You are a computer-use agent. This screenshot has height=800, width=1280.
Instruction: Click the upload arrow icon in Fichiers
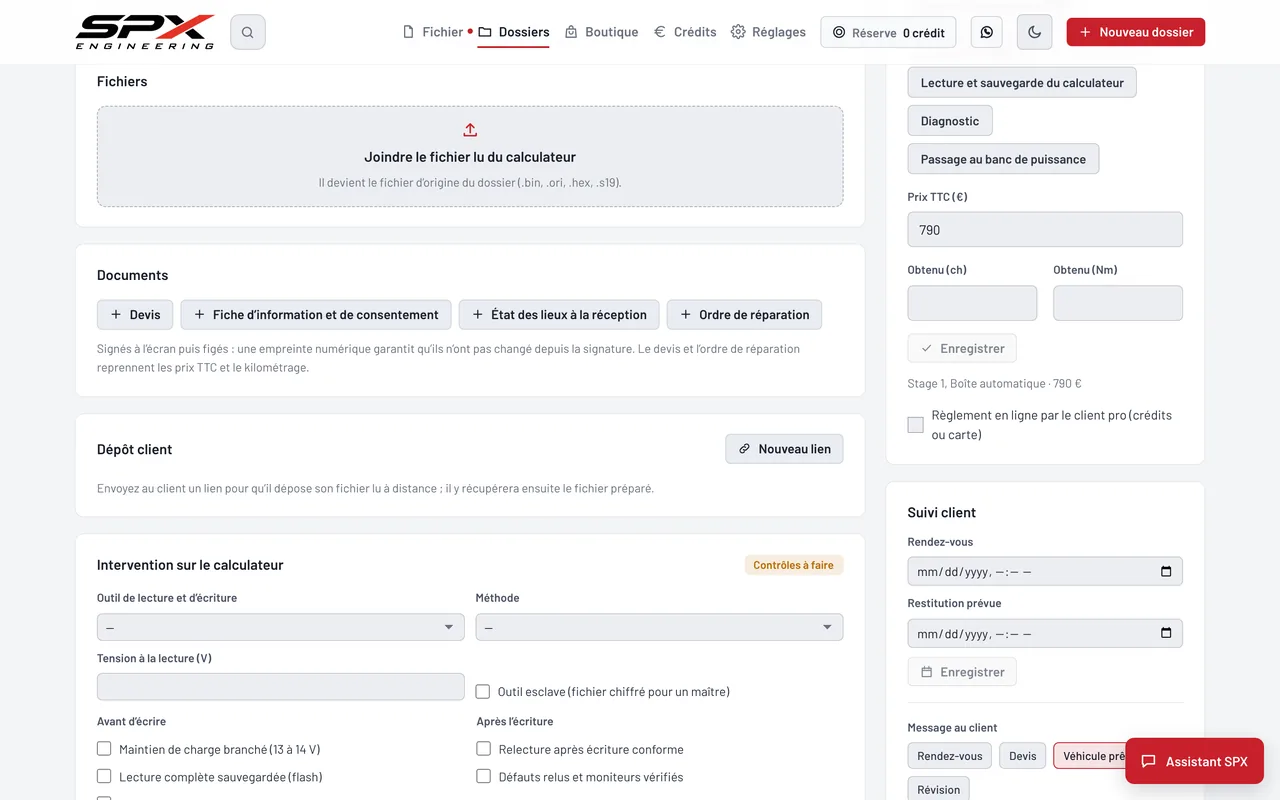470,130
